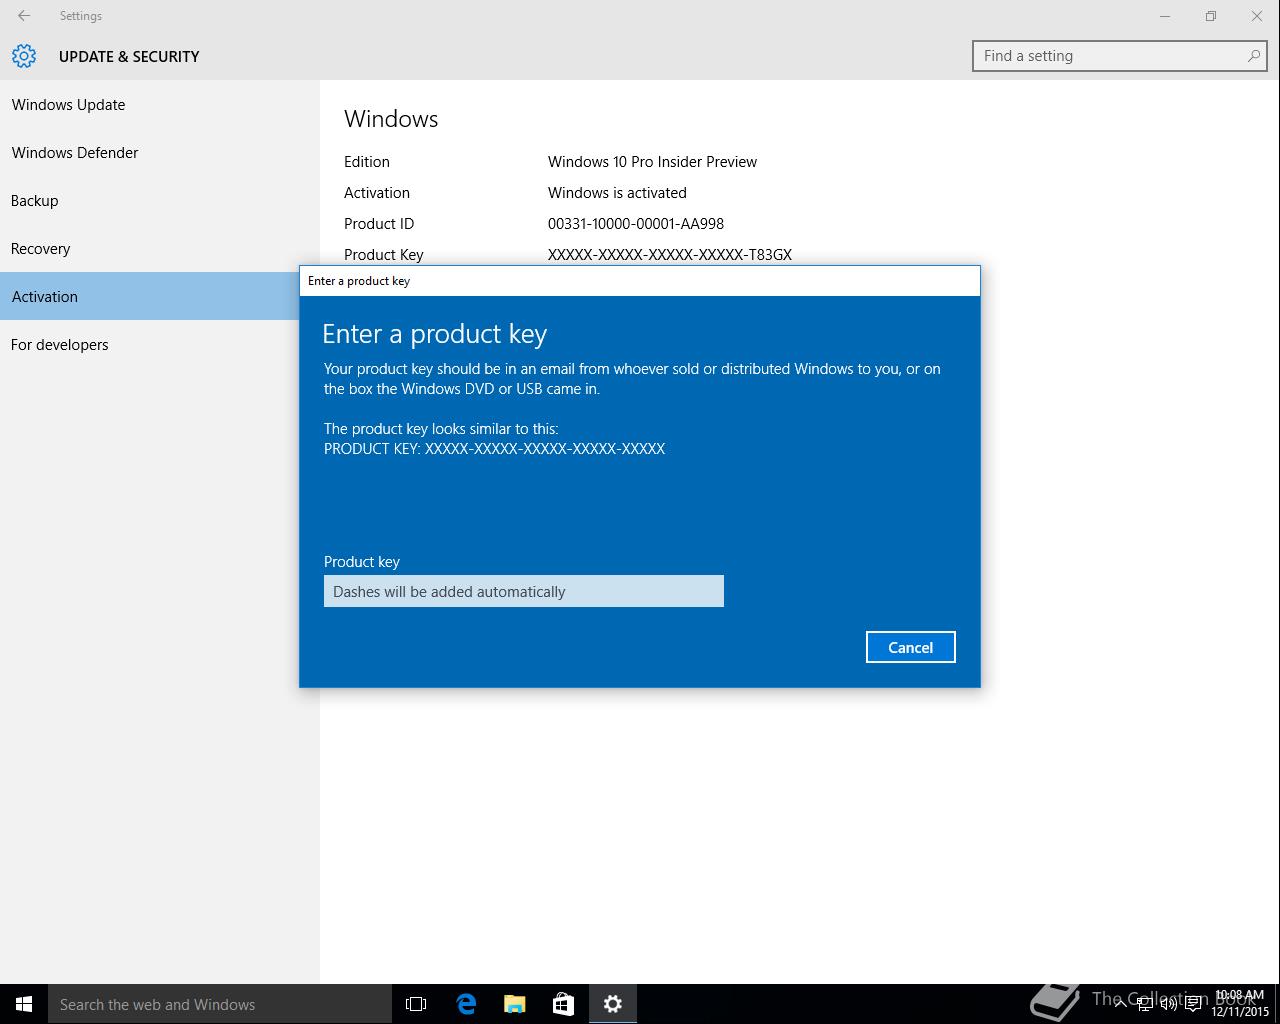This screenshot has height=1024, width=1280.
Task: Click the volume speaker tray icon
Action: (1169, 1004)
